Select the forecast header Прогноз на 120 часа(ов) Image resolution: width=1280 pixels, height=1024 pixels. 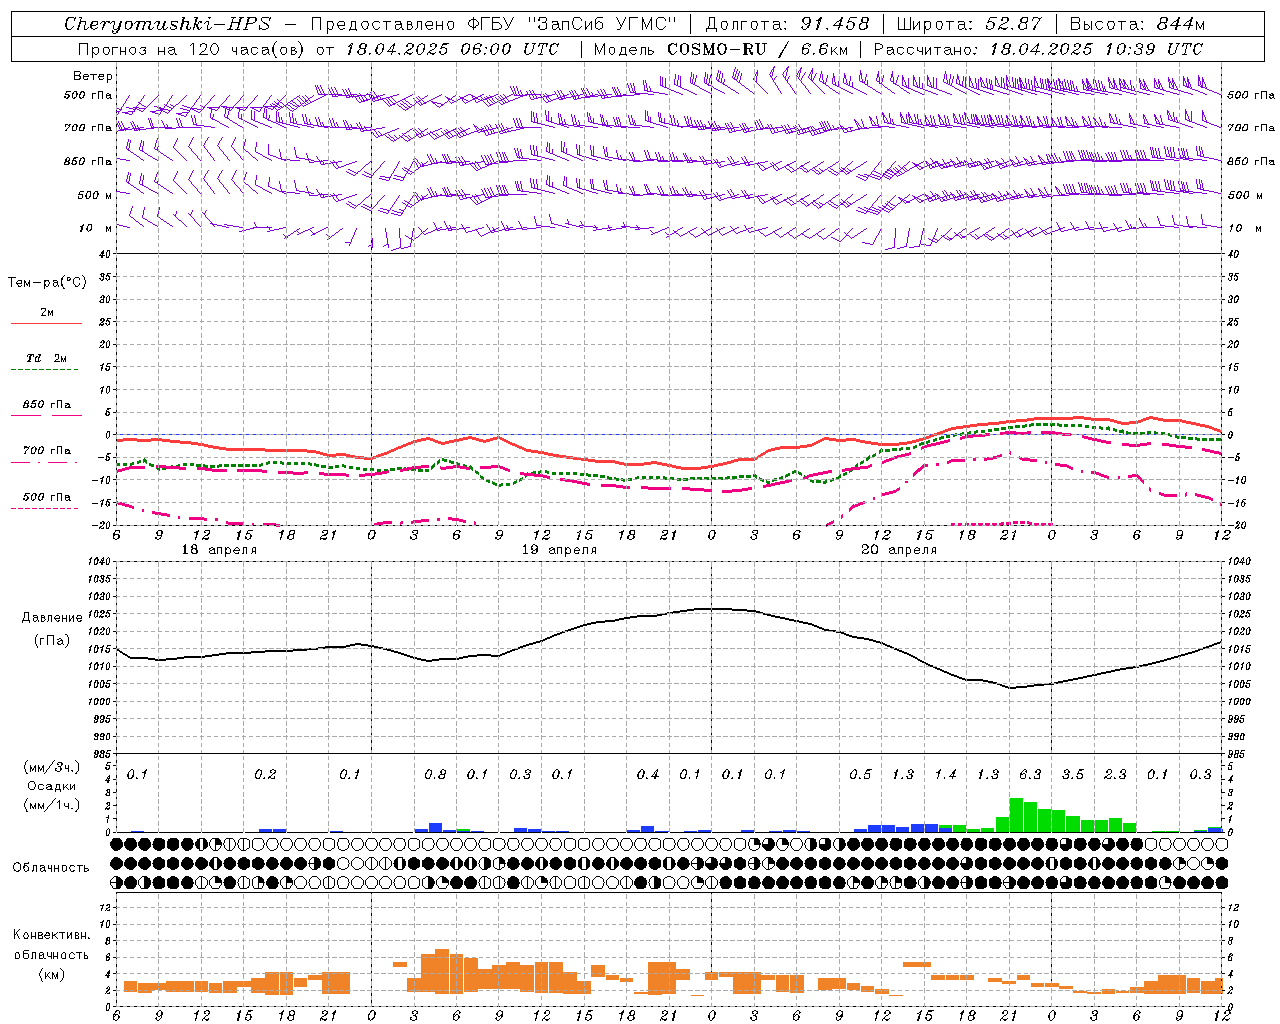click(x=192, y=49)
